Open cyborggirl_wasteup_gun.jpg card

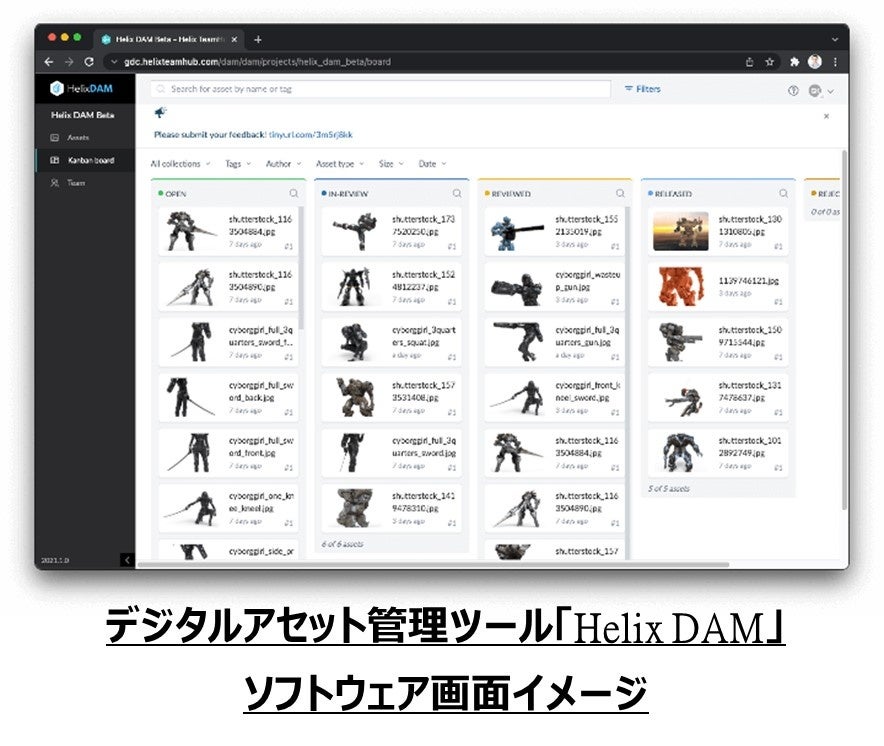click(x=555, y=286)
